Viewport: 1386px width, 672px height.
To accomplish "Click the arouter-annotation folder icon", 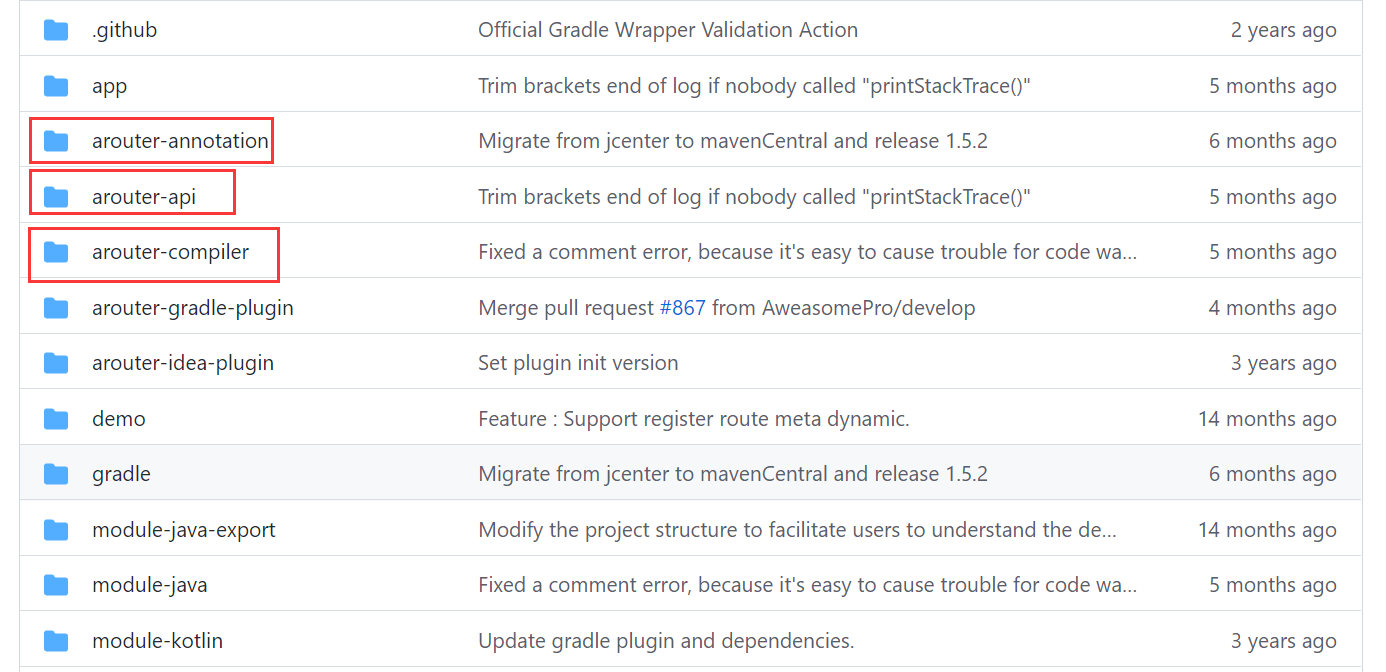I will (56, 141).
